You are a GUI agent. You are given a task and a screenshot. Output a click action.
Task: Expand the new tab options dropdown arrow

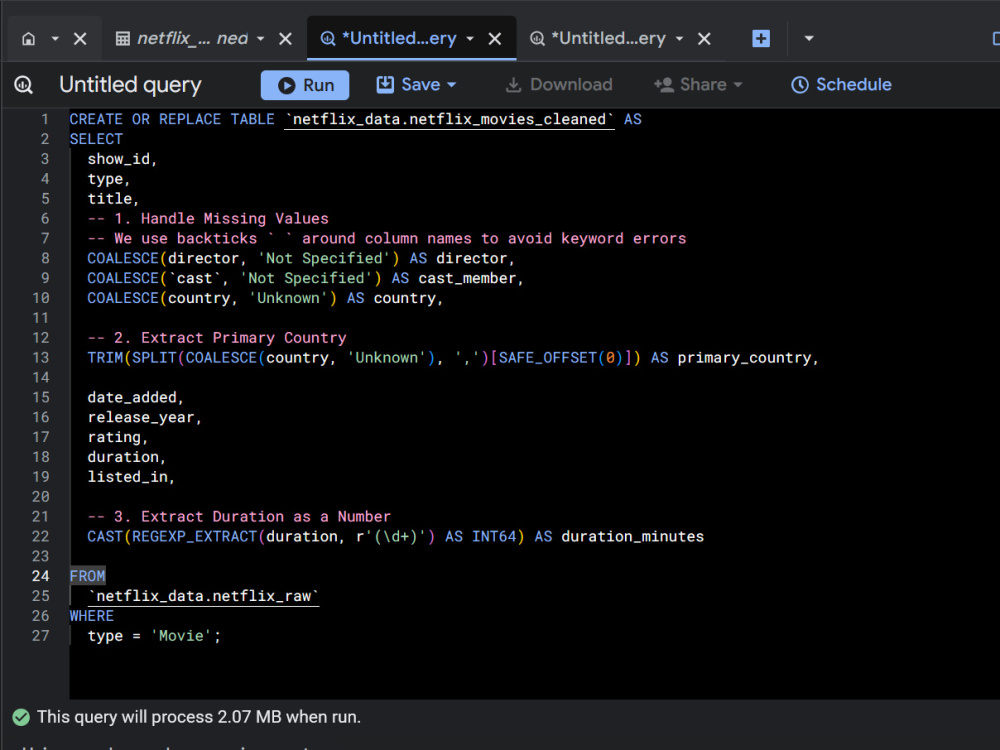[809, 39]
